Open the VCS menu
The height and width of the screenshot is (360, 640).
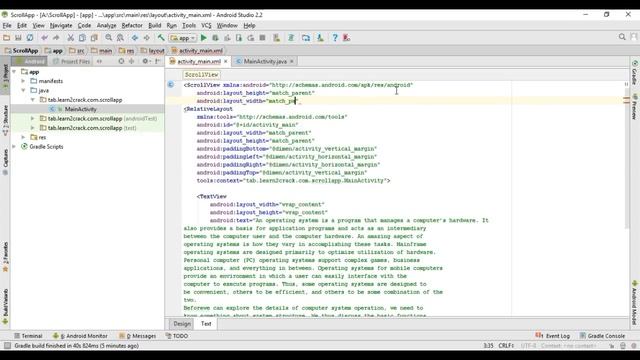tap(207, 25)
